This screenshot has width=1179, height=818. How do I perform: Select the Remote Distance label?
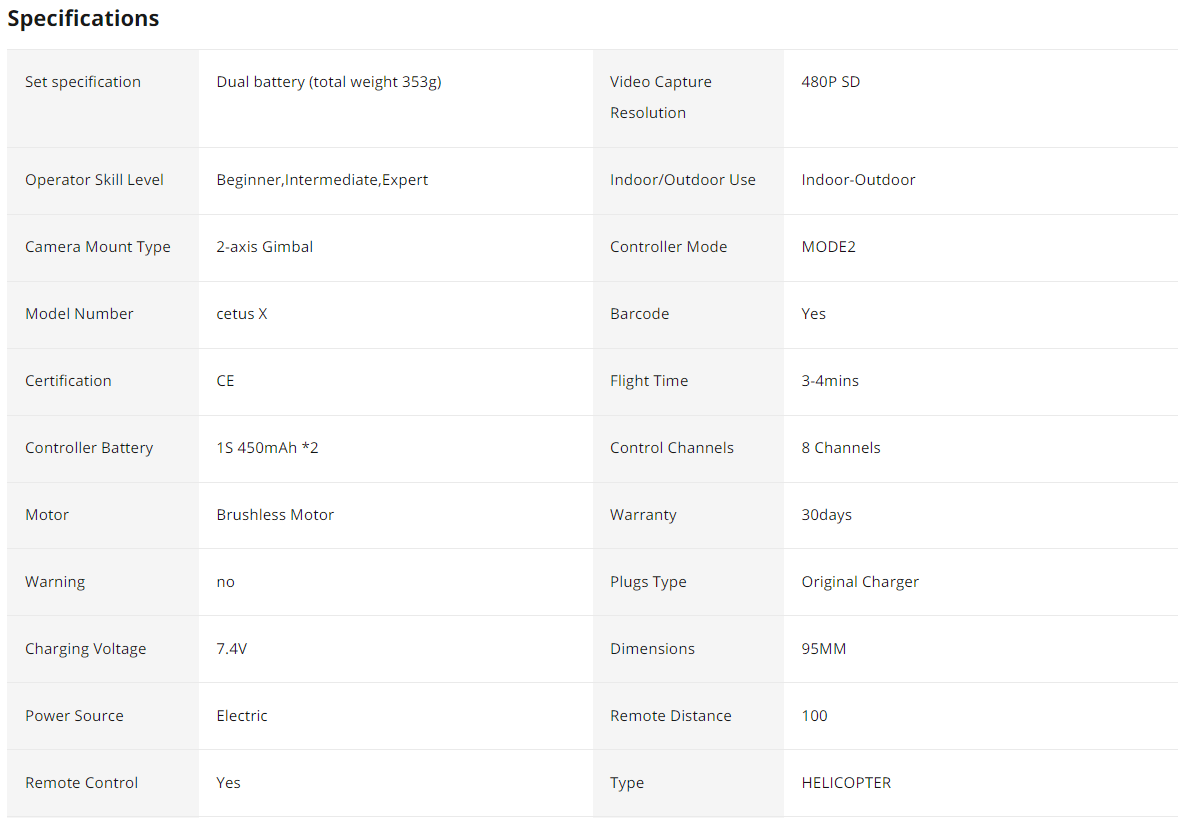coord(671,715)
